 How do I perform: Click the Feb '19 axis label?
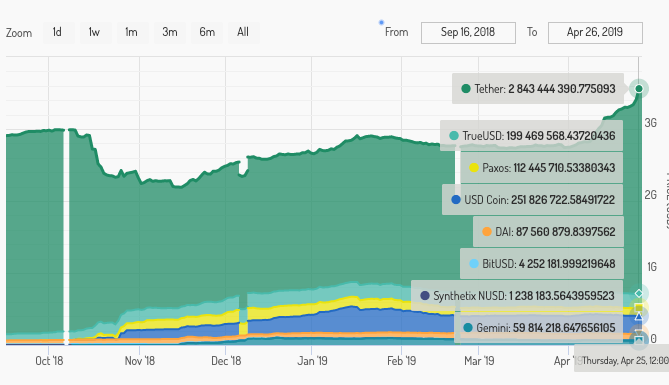pos(401,361)
